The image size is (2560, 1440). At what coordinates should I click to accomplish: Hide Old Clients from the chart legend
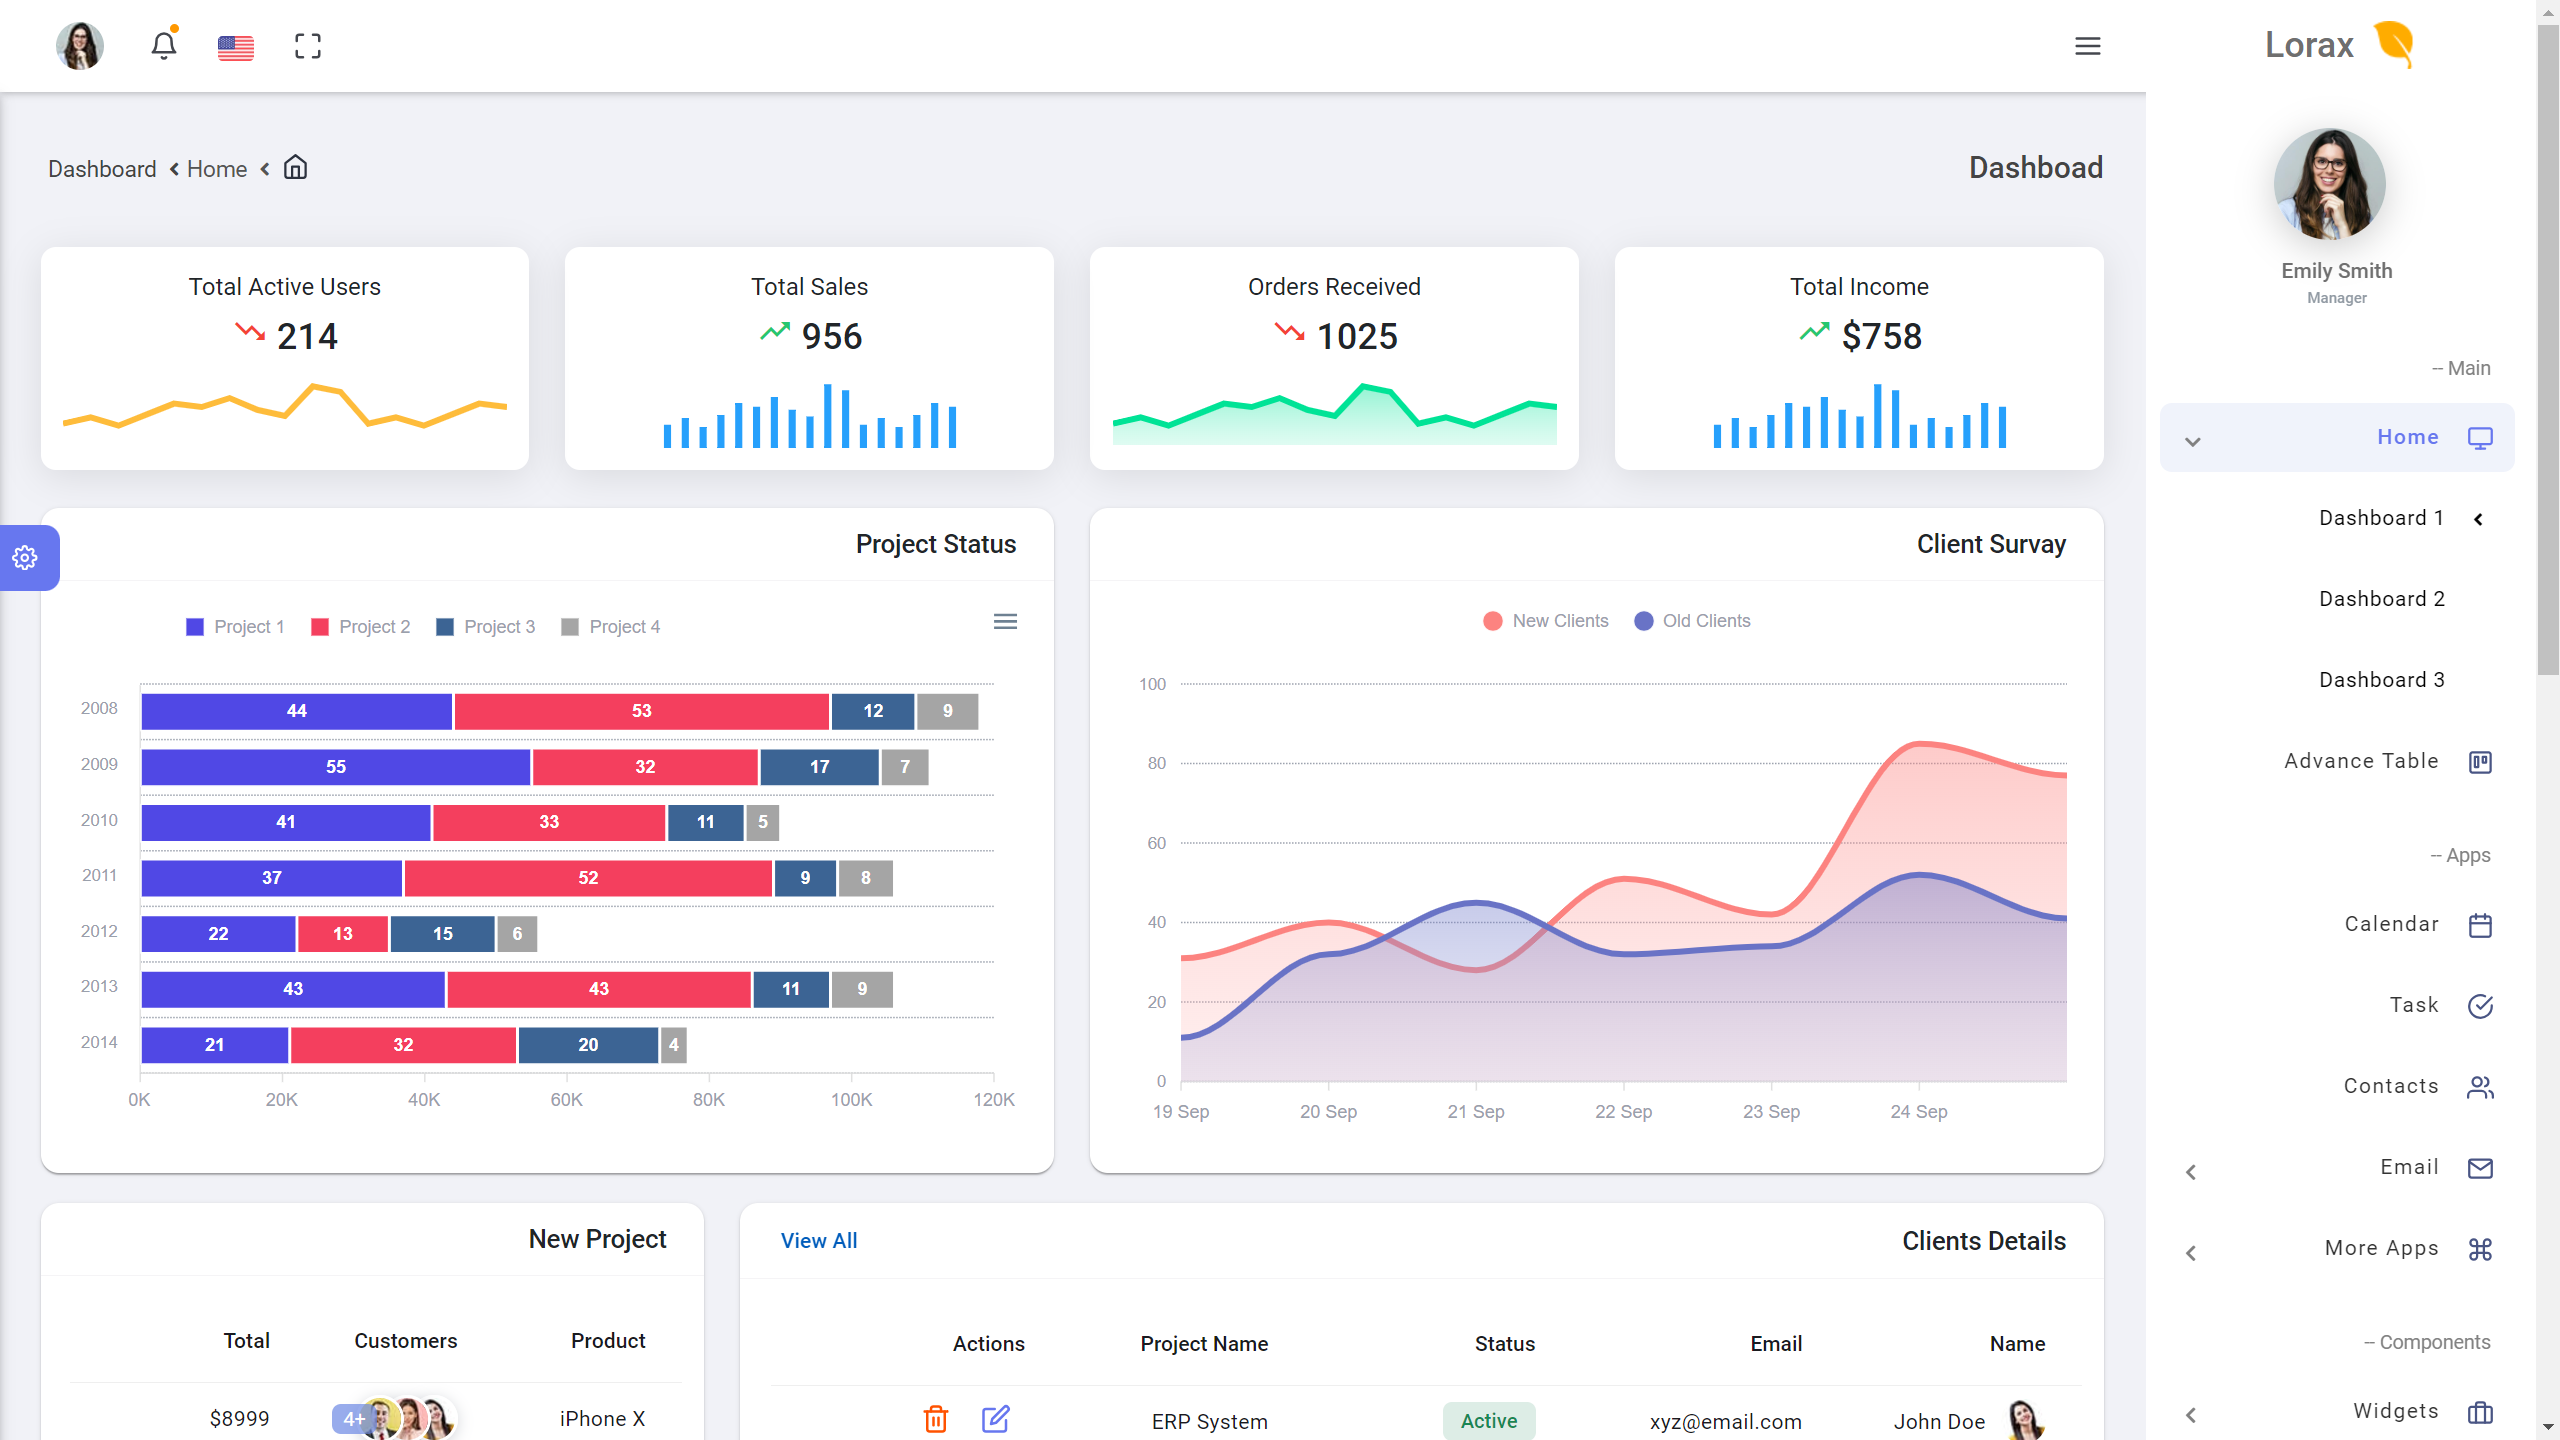[1691, 620]
